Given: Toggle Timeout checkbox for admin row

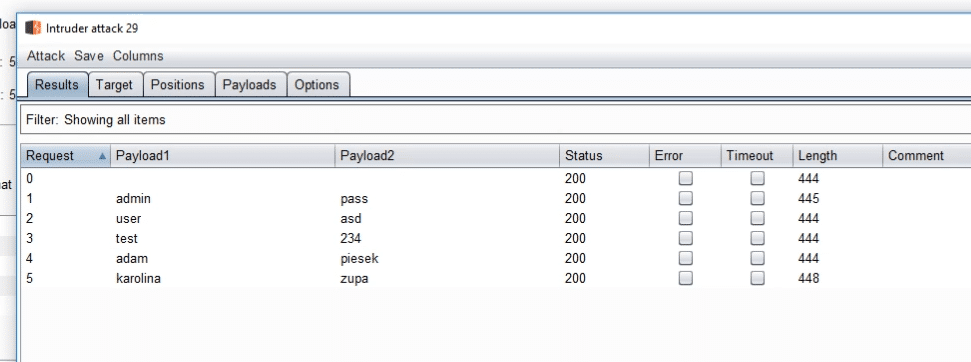Looking at the screenshot, I should (757, 199).
